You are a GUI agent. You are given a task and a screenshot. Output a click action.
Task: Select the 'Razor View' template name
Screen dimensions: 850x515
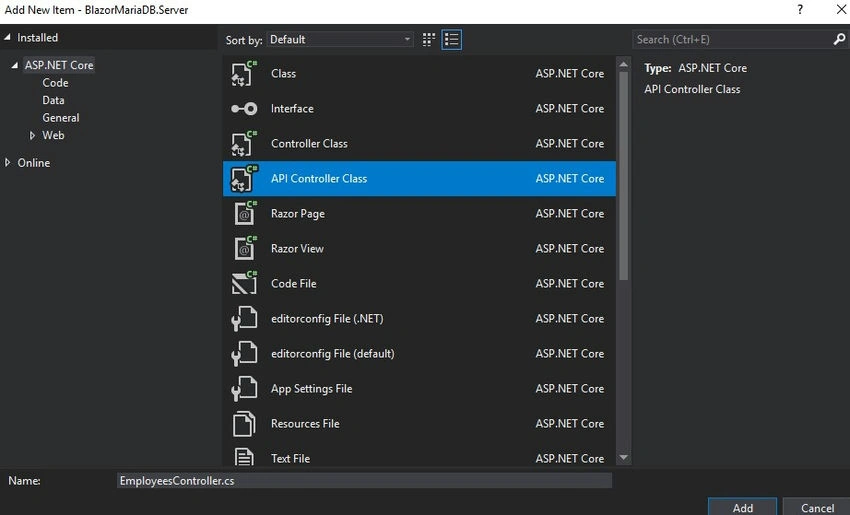click(297, 248)
